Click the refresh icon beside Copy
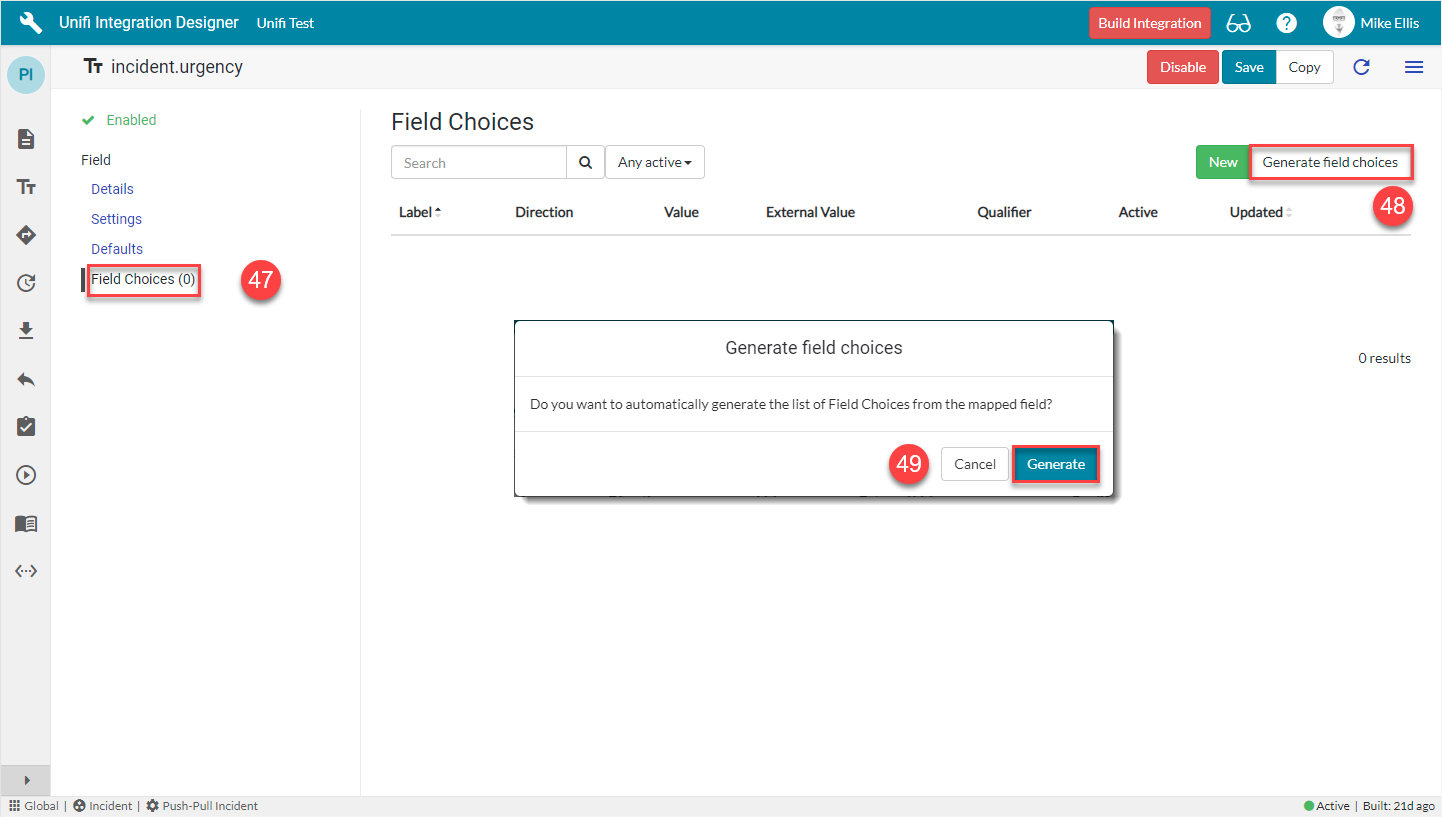 click(1361, 67)
